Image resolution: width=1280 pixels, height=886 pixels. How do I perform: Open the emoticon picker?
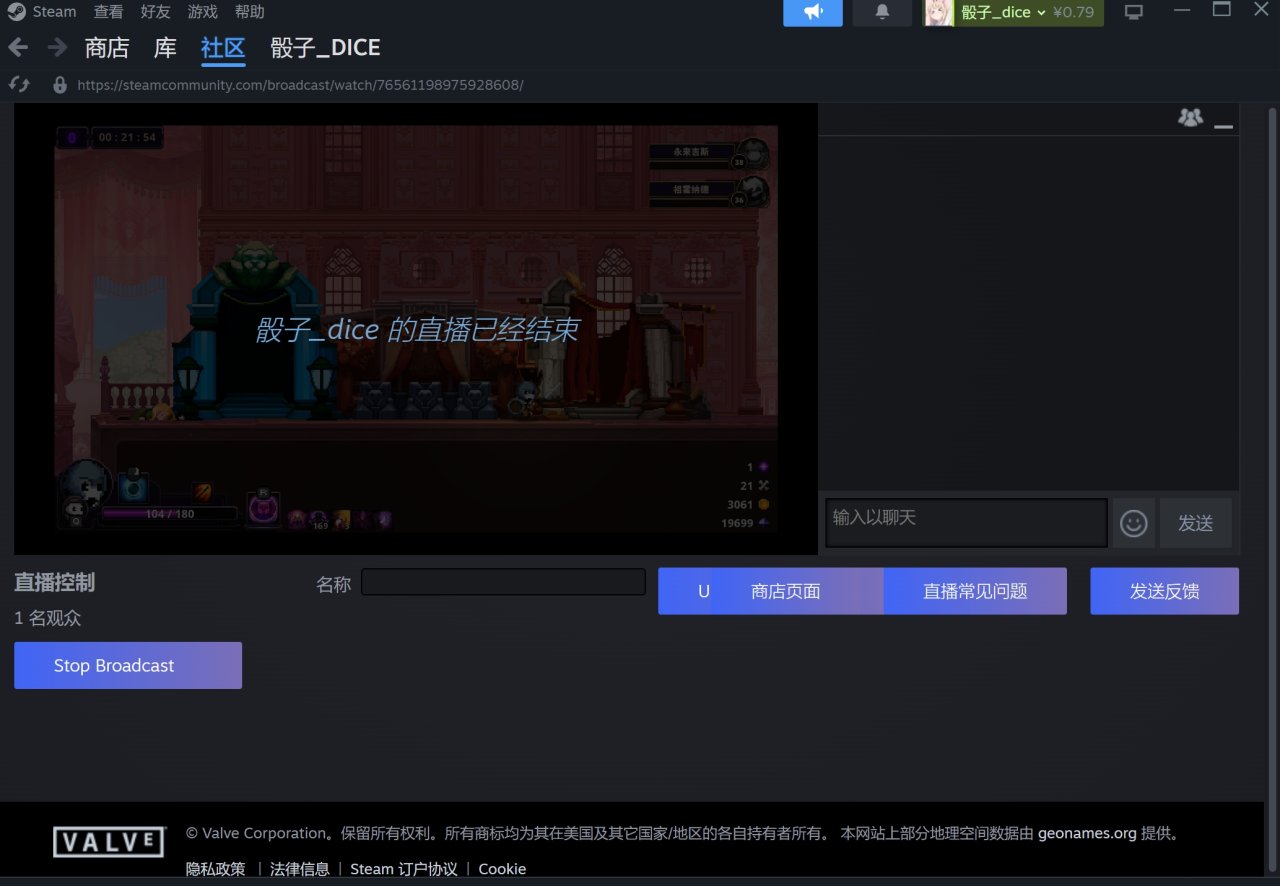click(x=1133, y=523)
